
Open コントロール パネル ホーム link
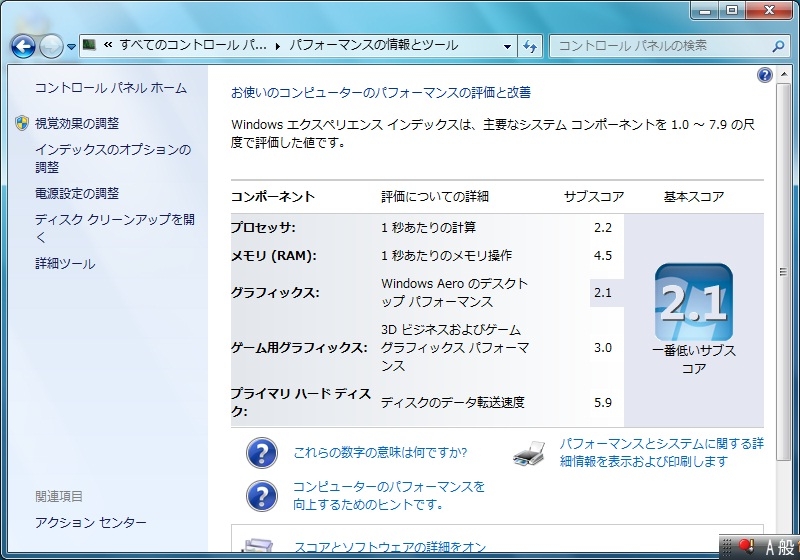111,88
